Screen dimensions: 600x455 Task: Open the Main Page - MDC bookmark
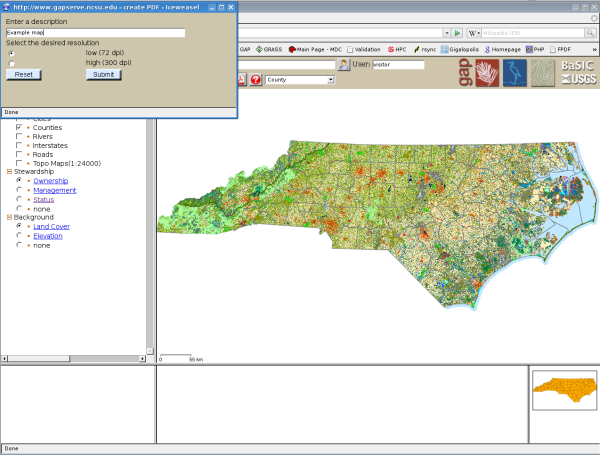tap(315, 49)
